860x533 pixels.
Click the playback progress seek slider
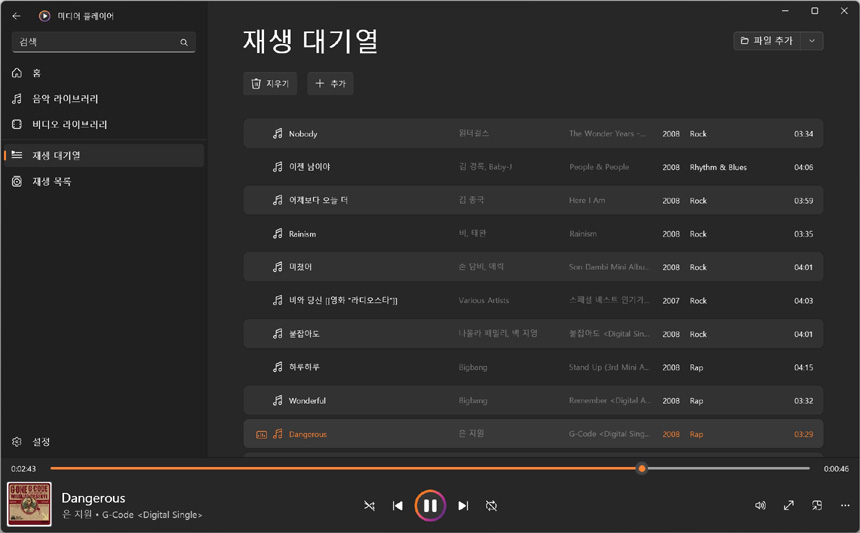(430, 468)
